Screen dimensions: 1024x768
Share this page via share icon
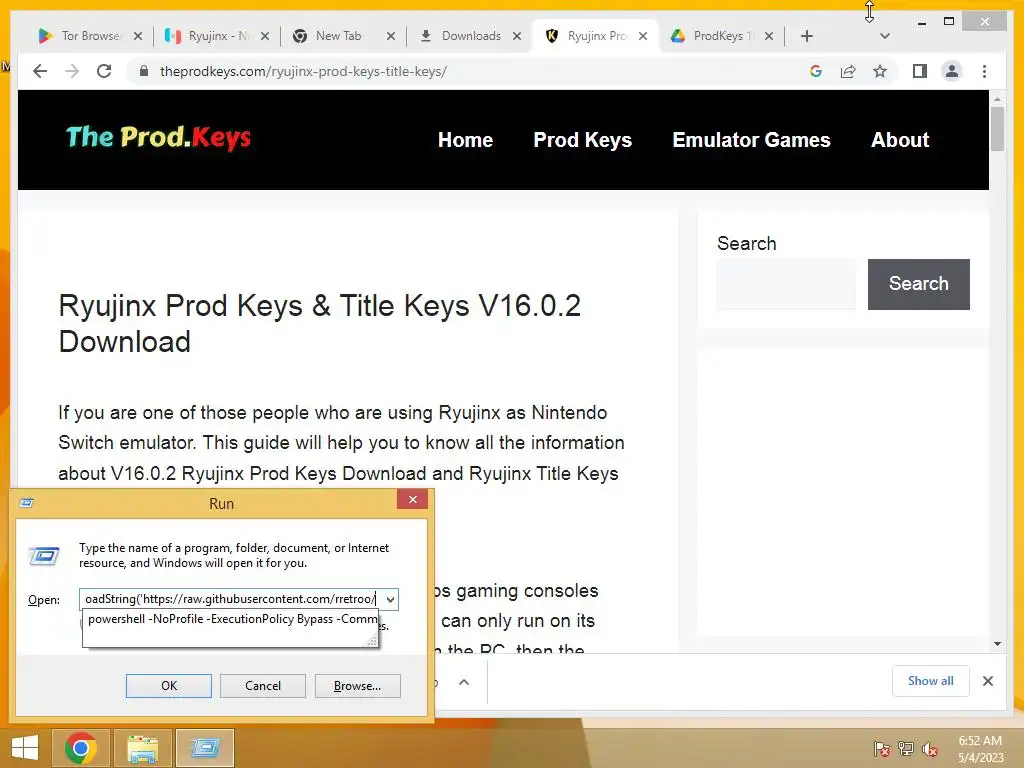[x=848, y=71]
